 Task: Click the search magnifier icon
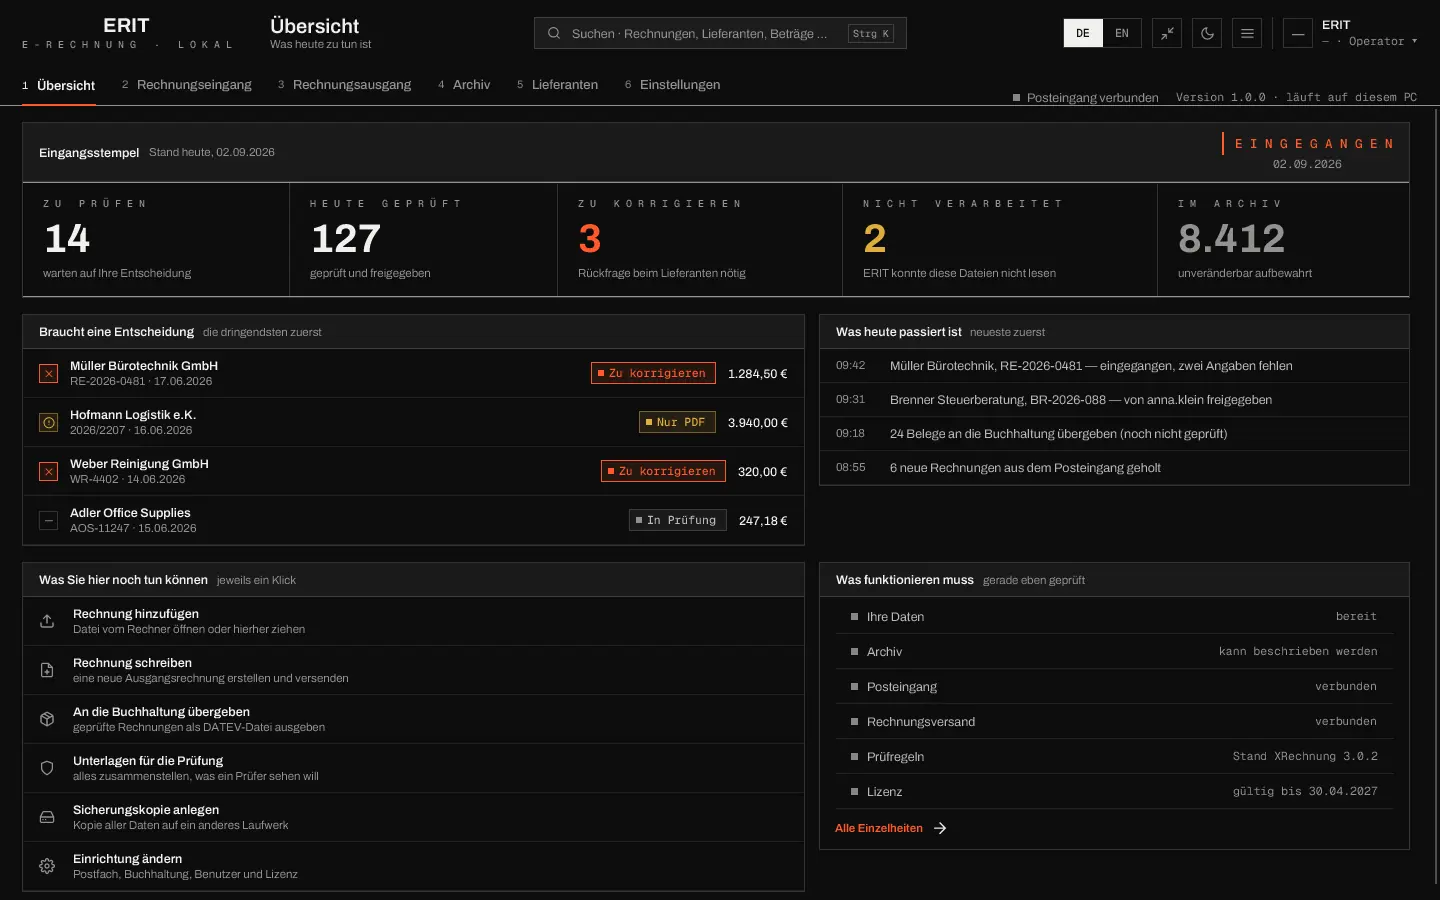pos(554,33)
